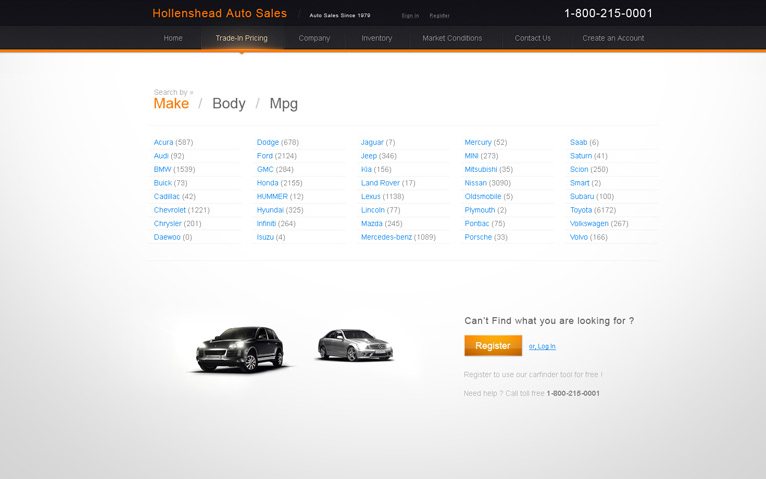The image size is (766, 479).
Task: Click the 'or, Log In' link
Action: tap(542, 346)
